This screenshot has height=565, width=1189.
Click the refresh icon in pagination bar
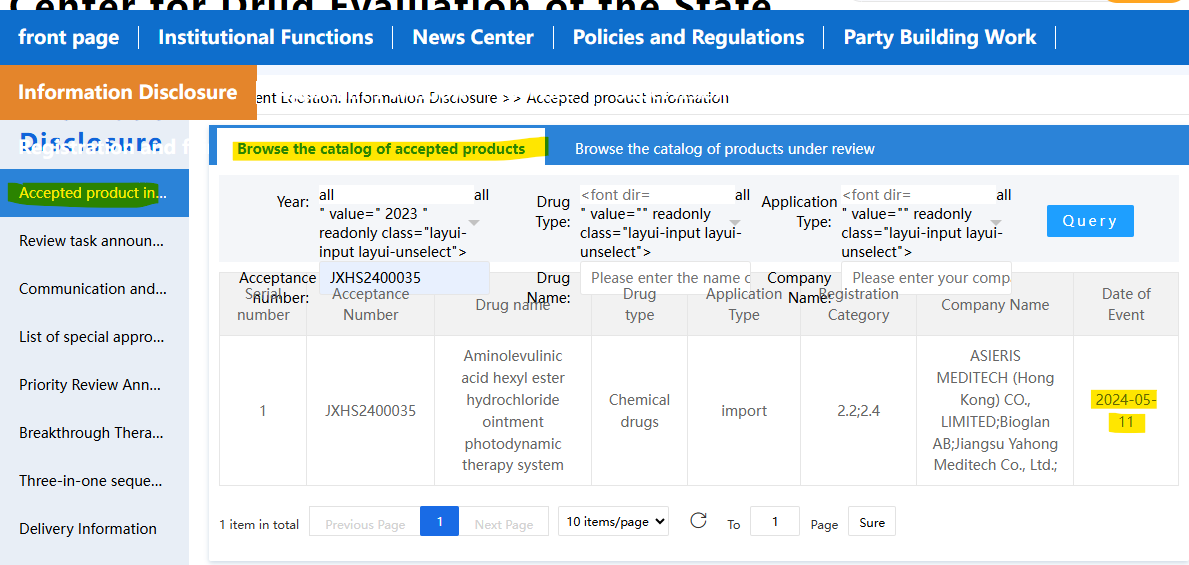(x=698, y=521)
